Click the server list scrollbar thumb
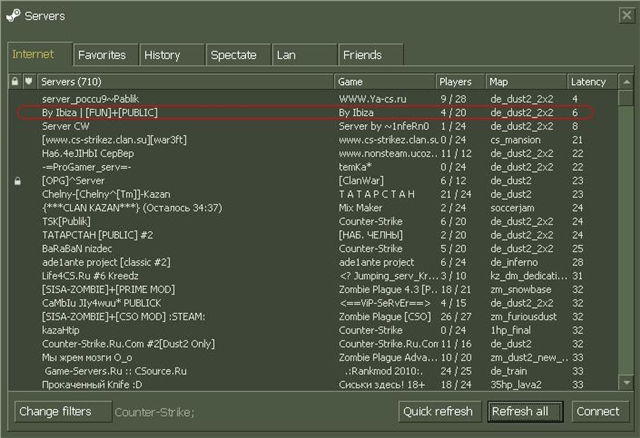Image resolution: width=640 pixels, height=438 pixels. click(x=626, y=98)
